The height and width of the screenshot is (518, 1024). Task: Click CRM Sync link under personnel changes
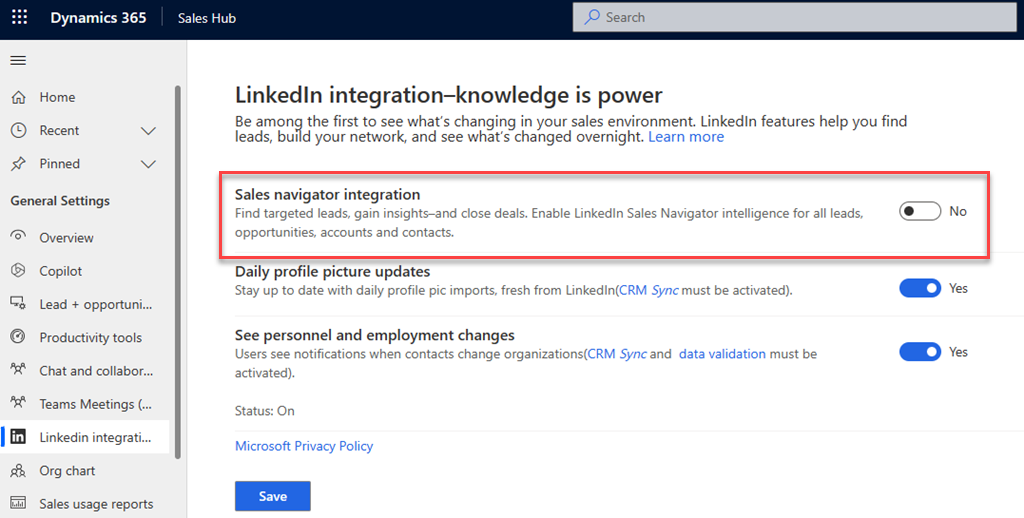click(617, 354)
